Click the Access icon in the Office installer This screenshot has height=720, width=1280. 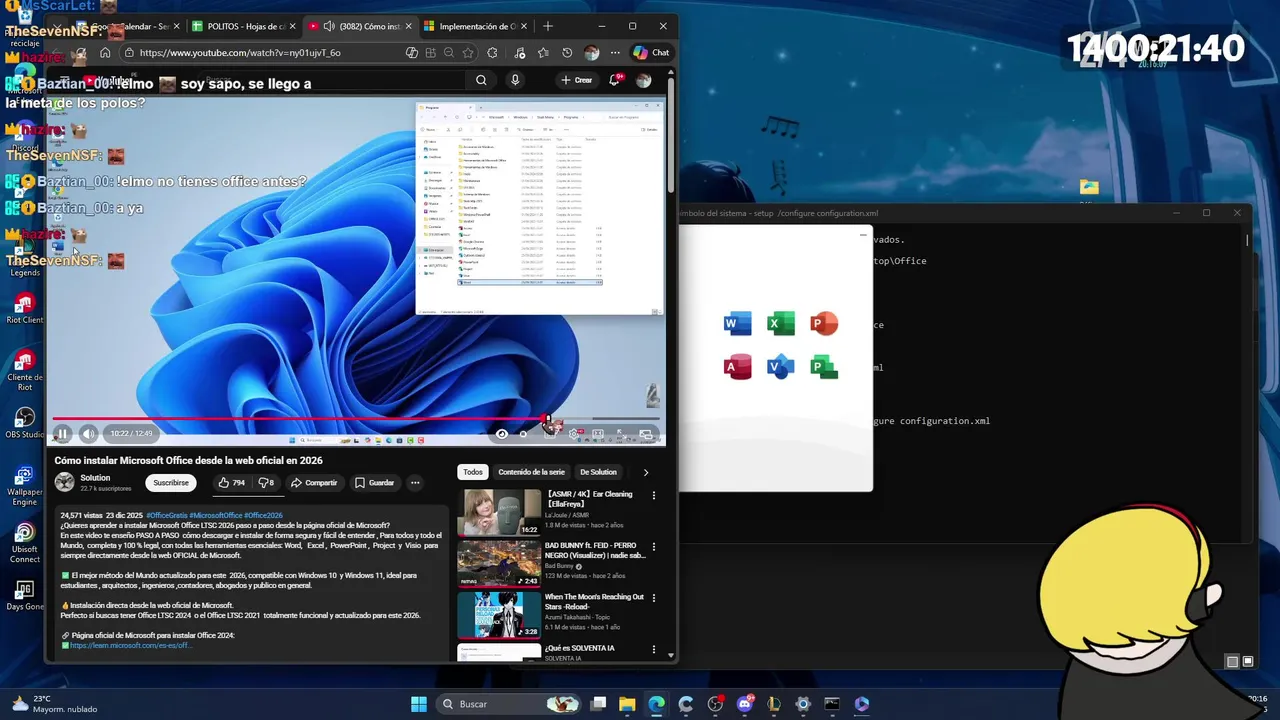click(x=737, y=367)
